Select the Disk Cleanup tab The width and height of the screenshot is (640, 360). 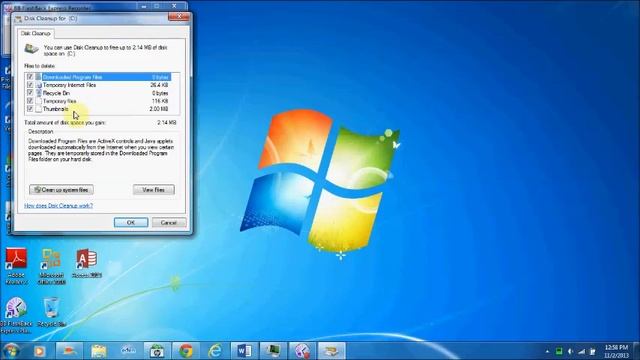(x=36, y=33)
